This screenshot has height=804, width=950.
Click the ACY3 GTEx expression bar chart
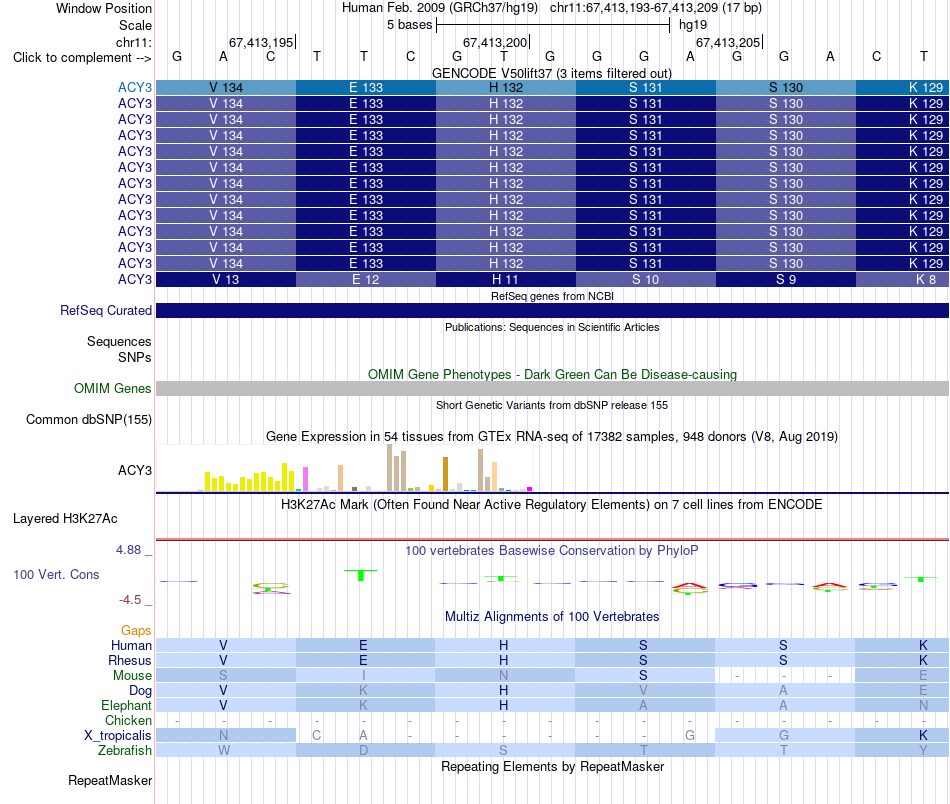point(344,468)
